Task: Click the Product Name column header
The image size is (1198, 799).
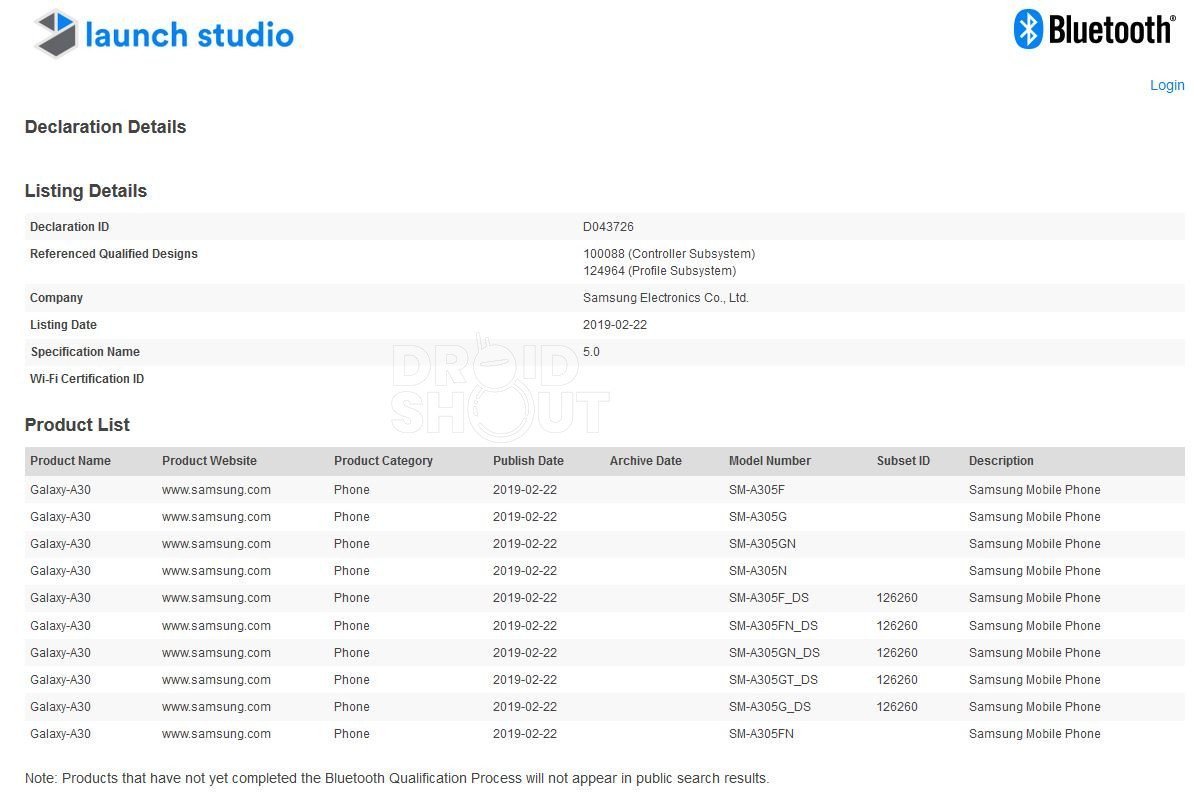Action: pos(70,461)
